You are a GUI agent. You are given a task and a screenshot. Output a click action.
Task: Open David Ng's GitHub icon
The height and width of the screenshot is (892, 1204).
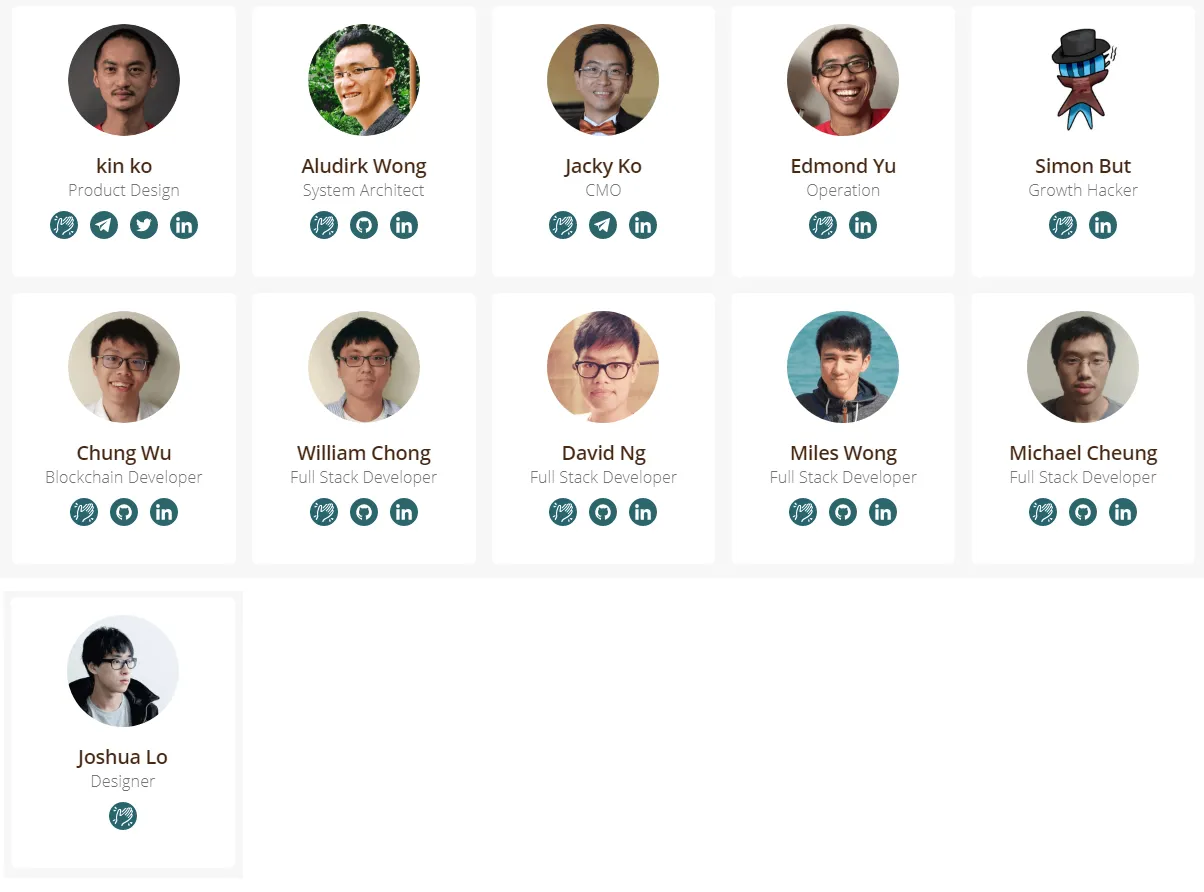tap(603, 512)
